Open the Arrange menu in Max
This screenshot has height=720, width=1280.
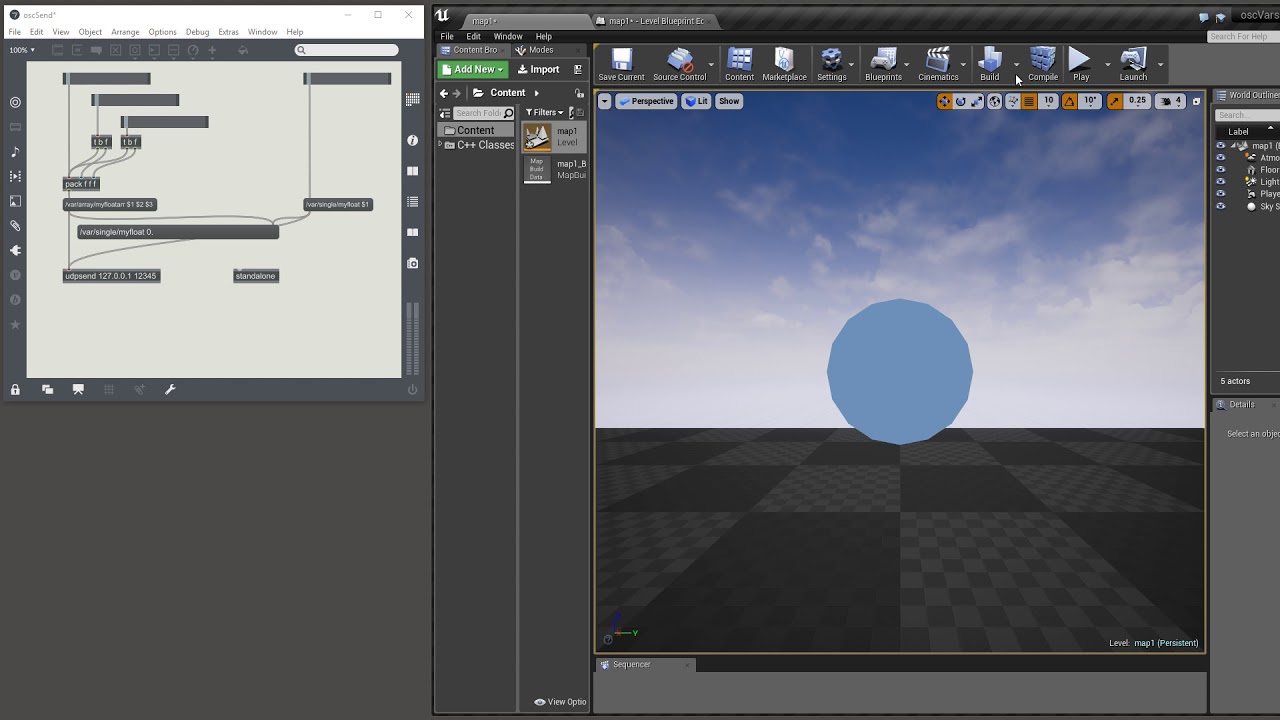coord(125,32)
